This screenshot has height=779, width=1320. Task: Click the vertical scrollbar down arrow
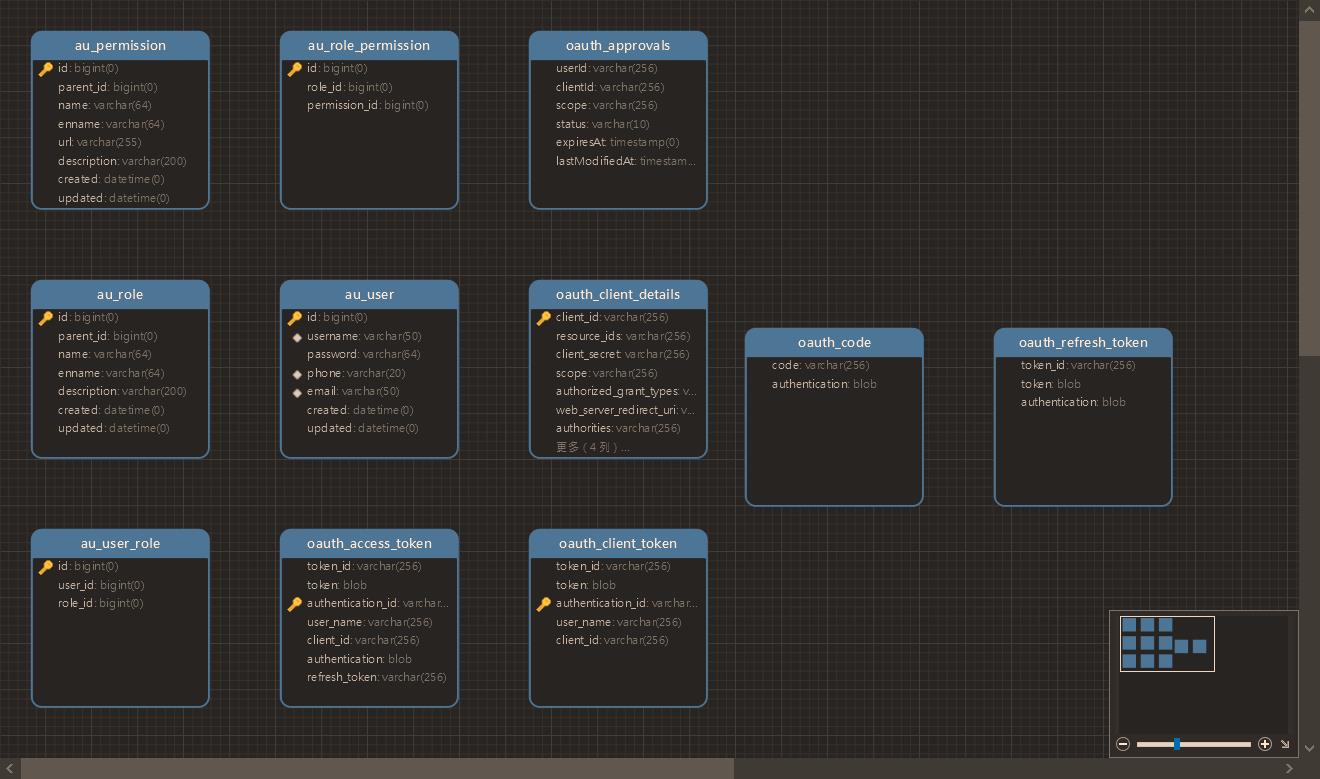pyautogui.click(x=1309, y=748)
